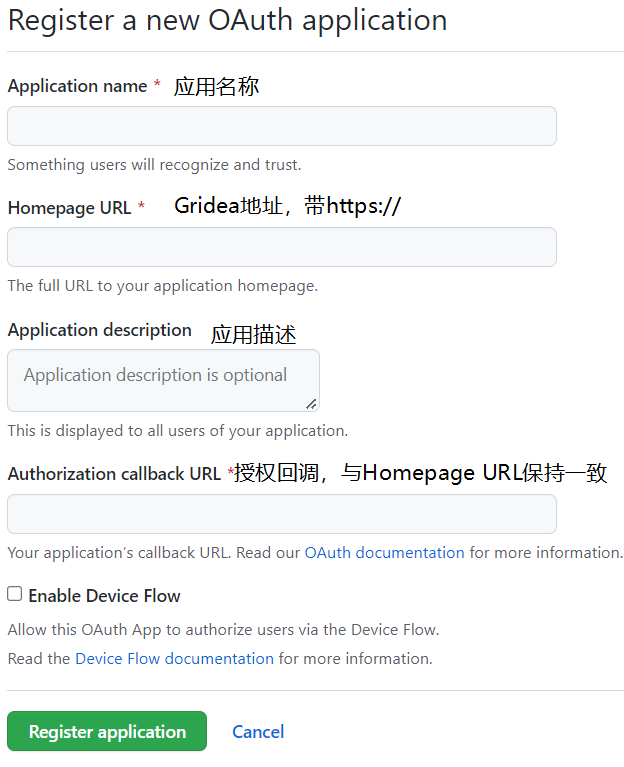Click 'Allow this OAuth App to authorize users' text

click(x=223, y=630)
